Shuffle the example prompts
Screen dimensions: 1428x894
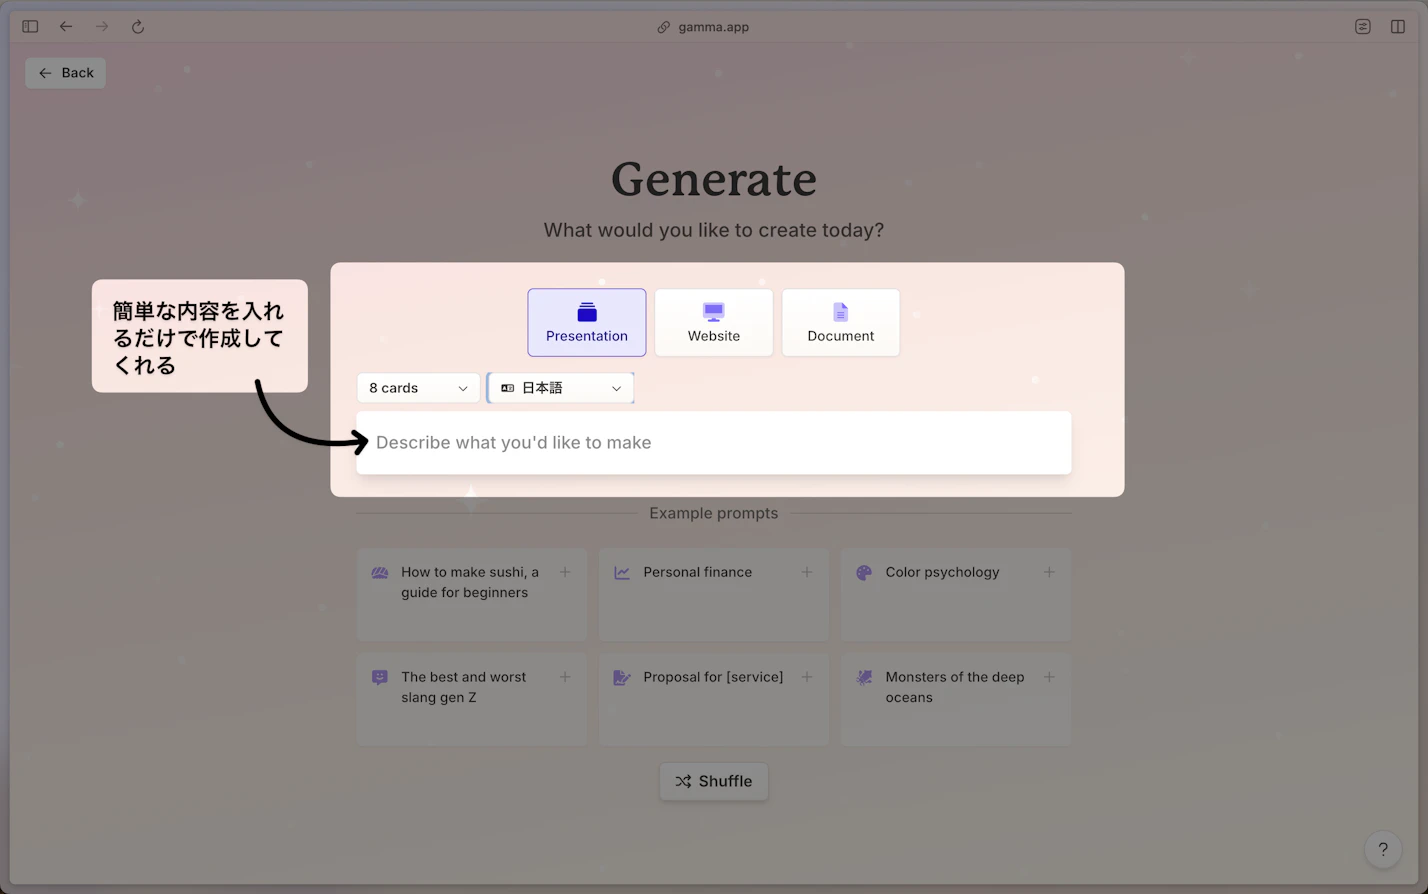click(x=714, y=781)
